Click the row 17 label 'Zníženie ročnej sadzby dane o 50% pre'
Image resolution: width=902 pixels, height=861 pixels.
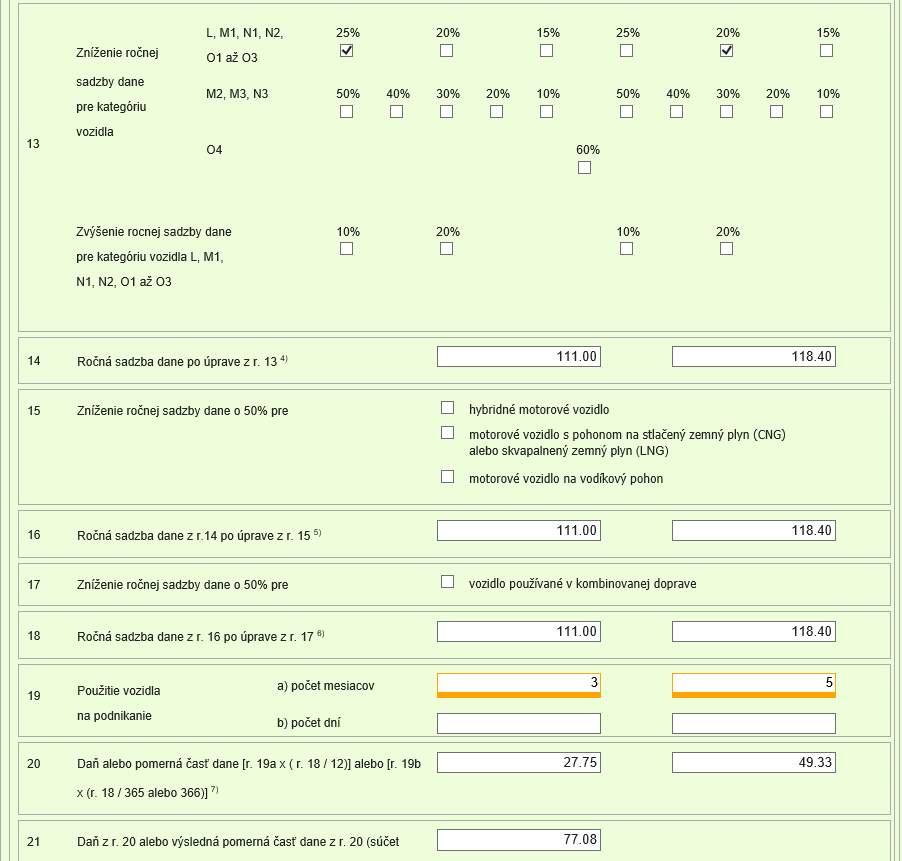click(x=182, y=585)
